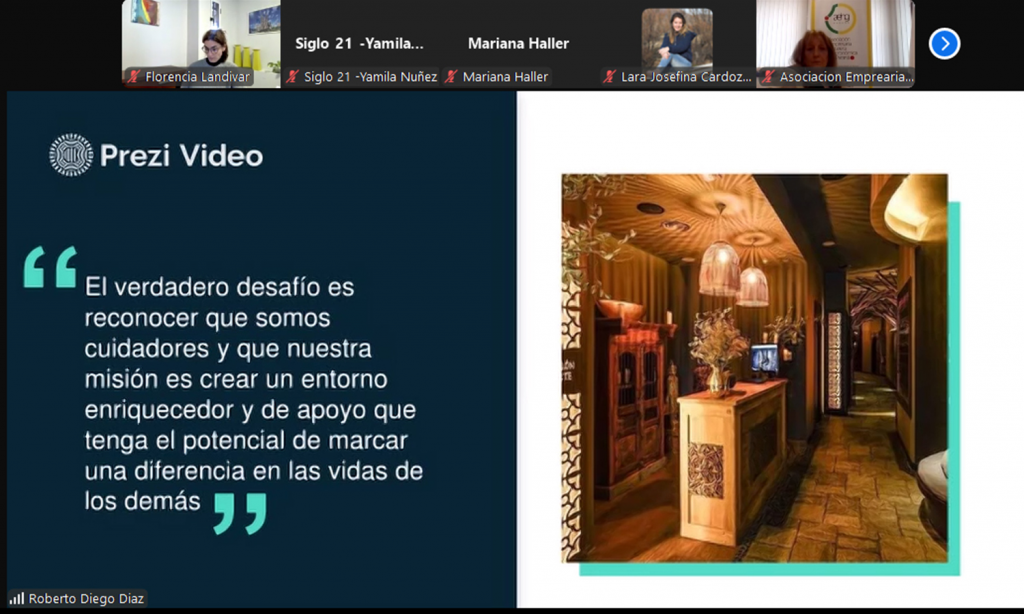Image resolution: width=1024 pixels, height=614 pixels.
Task: Click the Roberto Diego Diaz name label
Action: coord(86,598)
